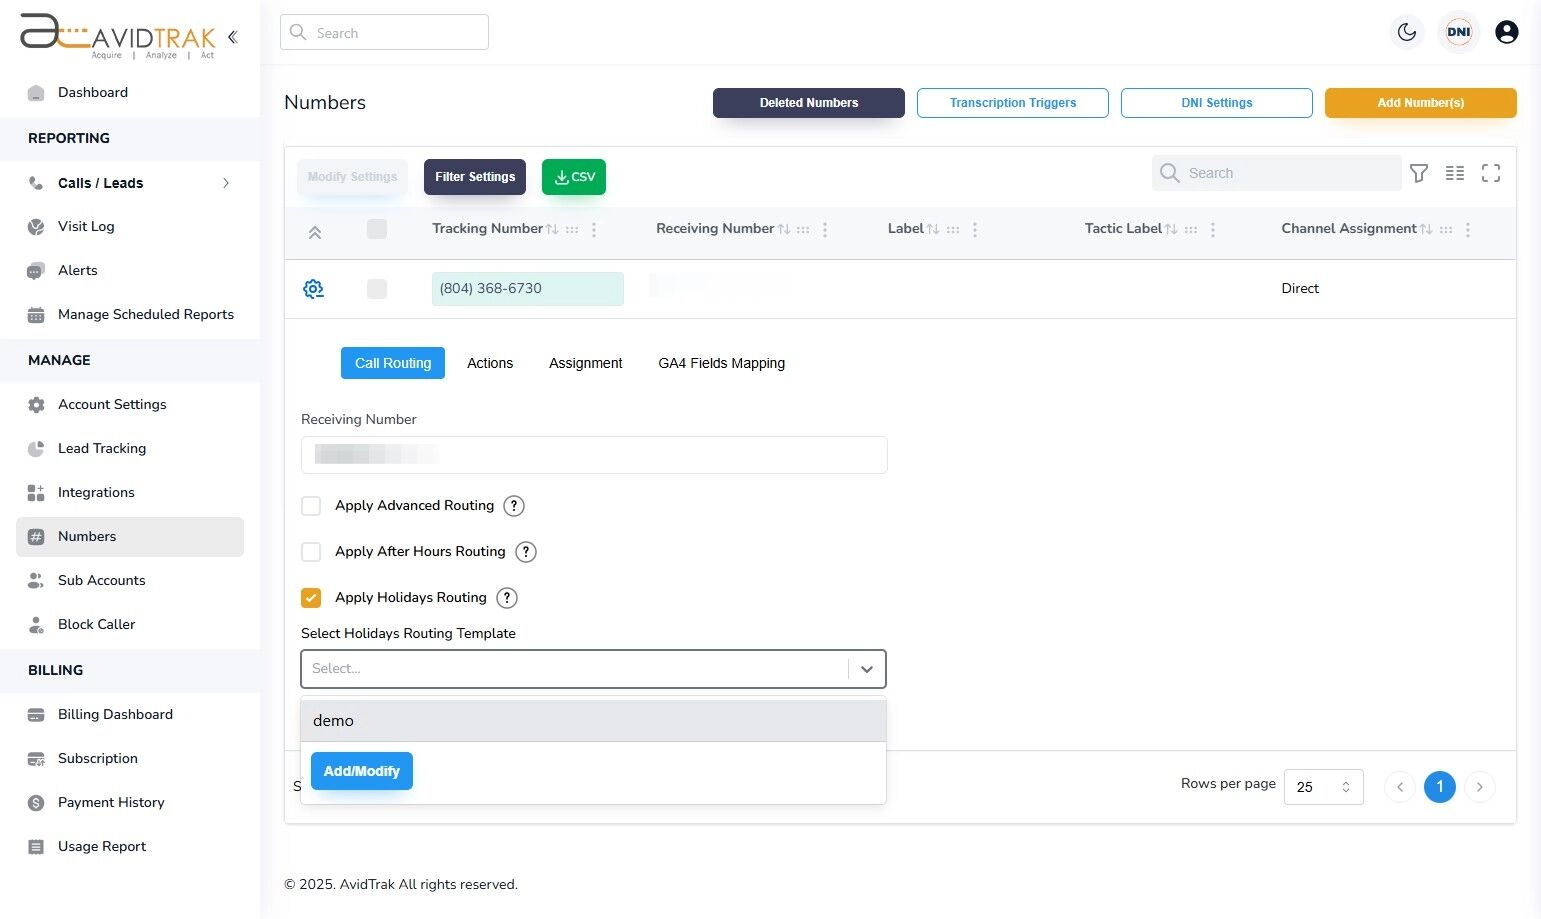
Task: Toggle full screen table view
Action: pyautogui.click(x=1491, y=173)
